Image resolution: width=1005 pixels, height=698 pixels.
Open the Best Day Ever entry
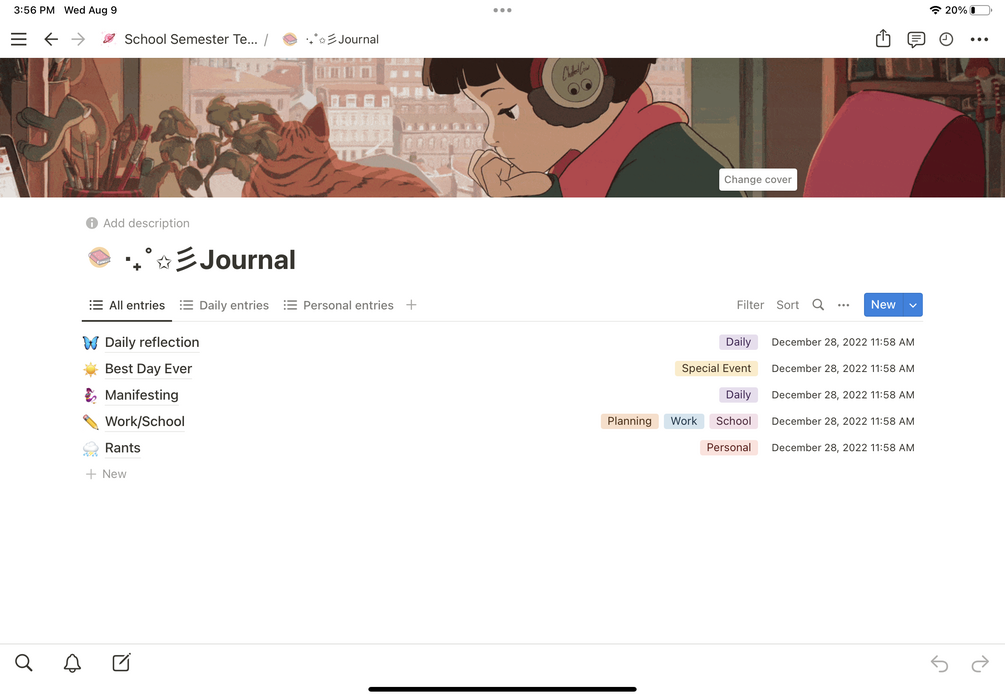(148, 369)
